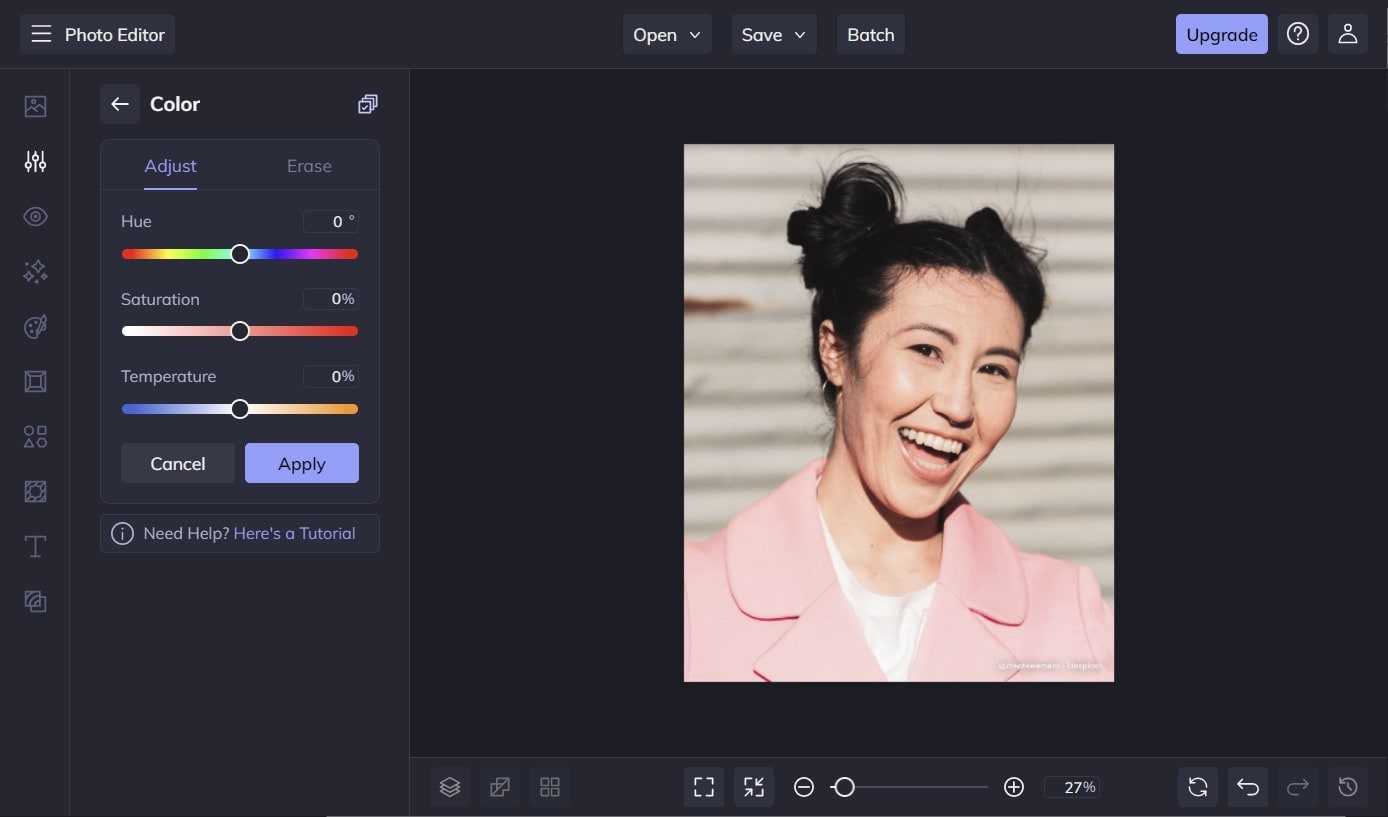Click the undo arrow icon

[1247, 787]
